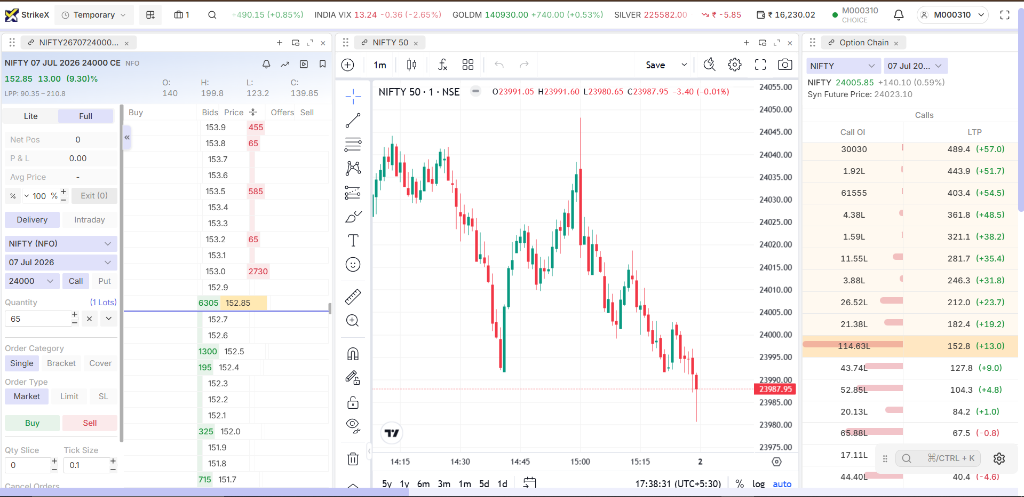Image resolution: width=1024 pixels, height=497 pixels.
Task: Open the indicator templates grid icon
Action: click(468, 65)
